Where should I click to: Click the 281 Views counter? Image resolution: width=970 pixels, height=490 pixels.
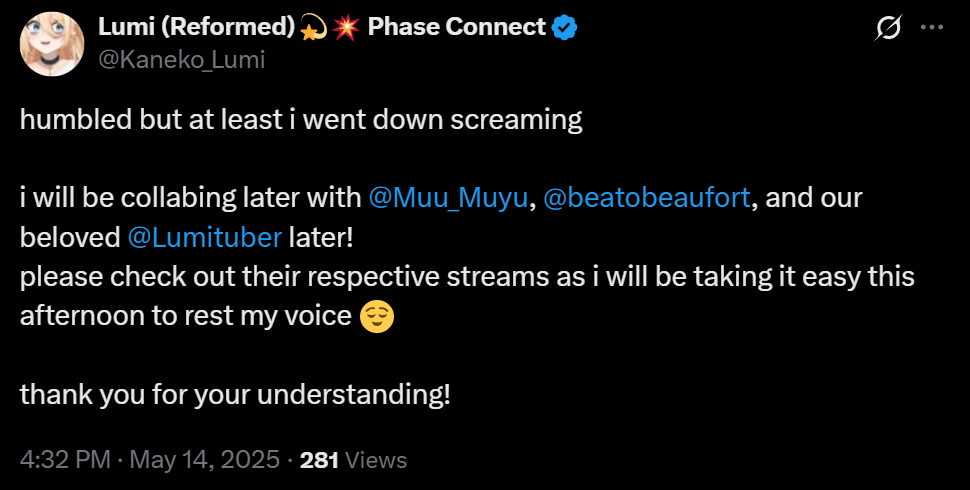click(x=353, y=460)
